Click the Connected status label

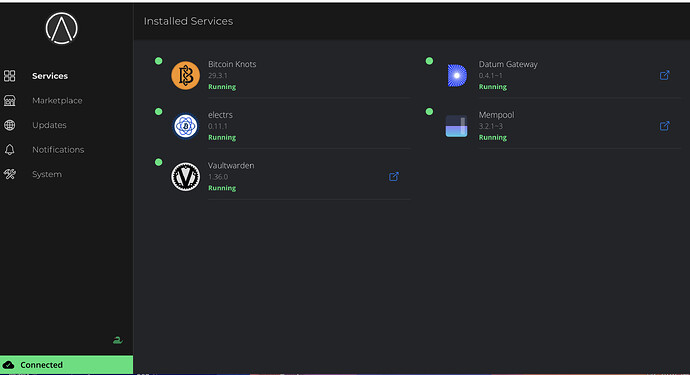point(41,365)
